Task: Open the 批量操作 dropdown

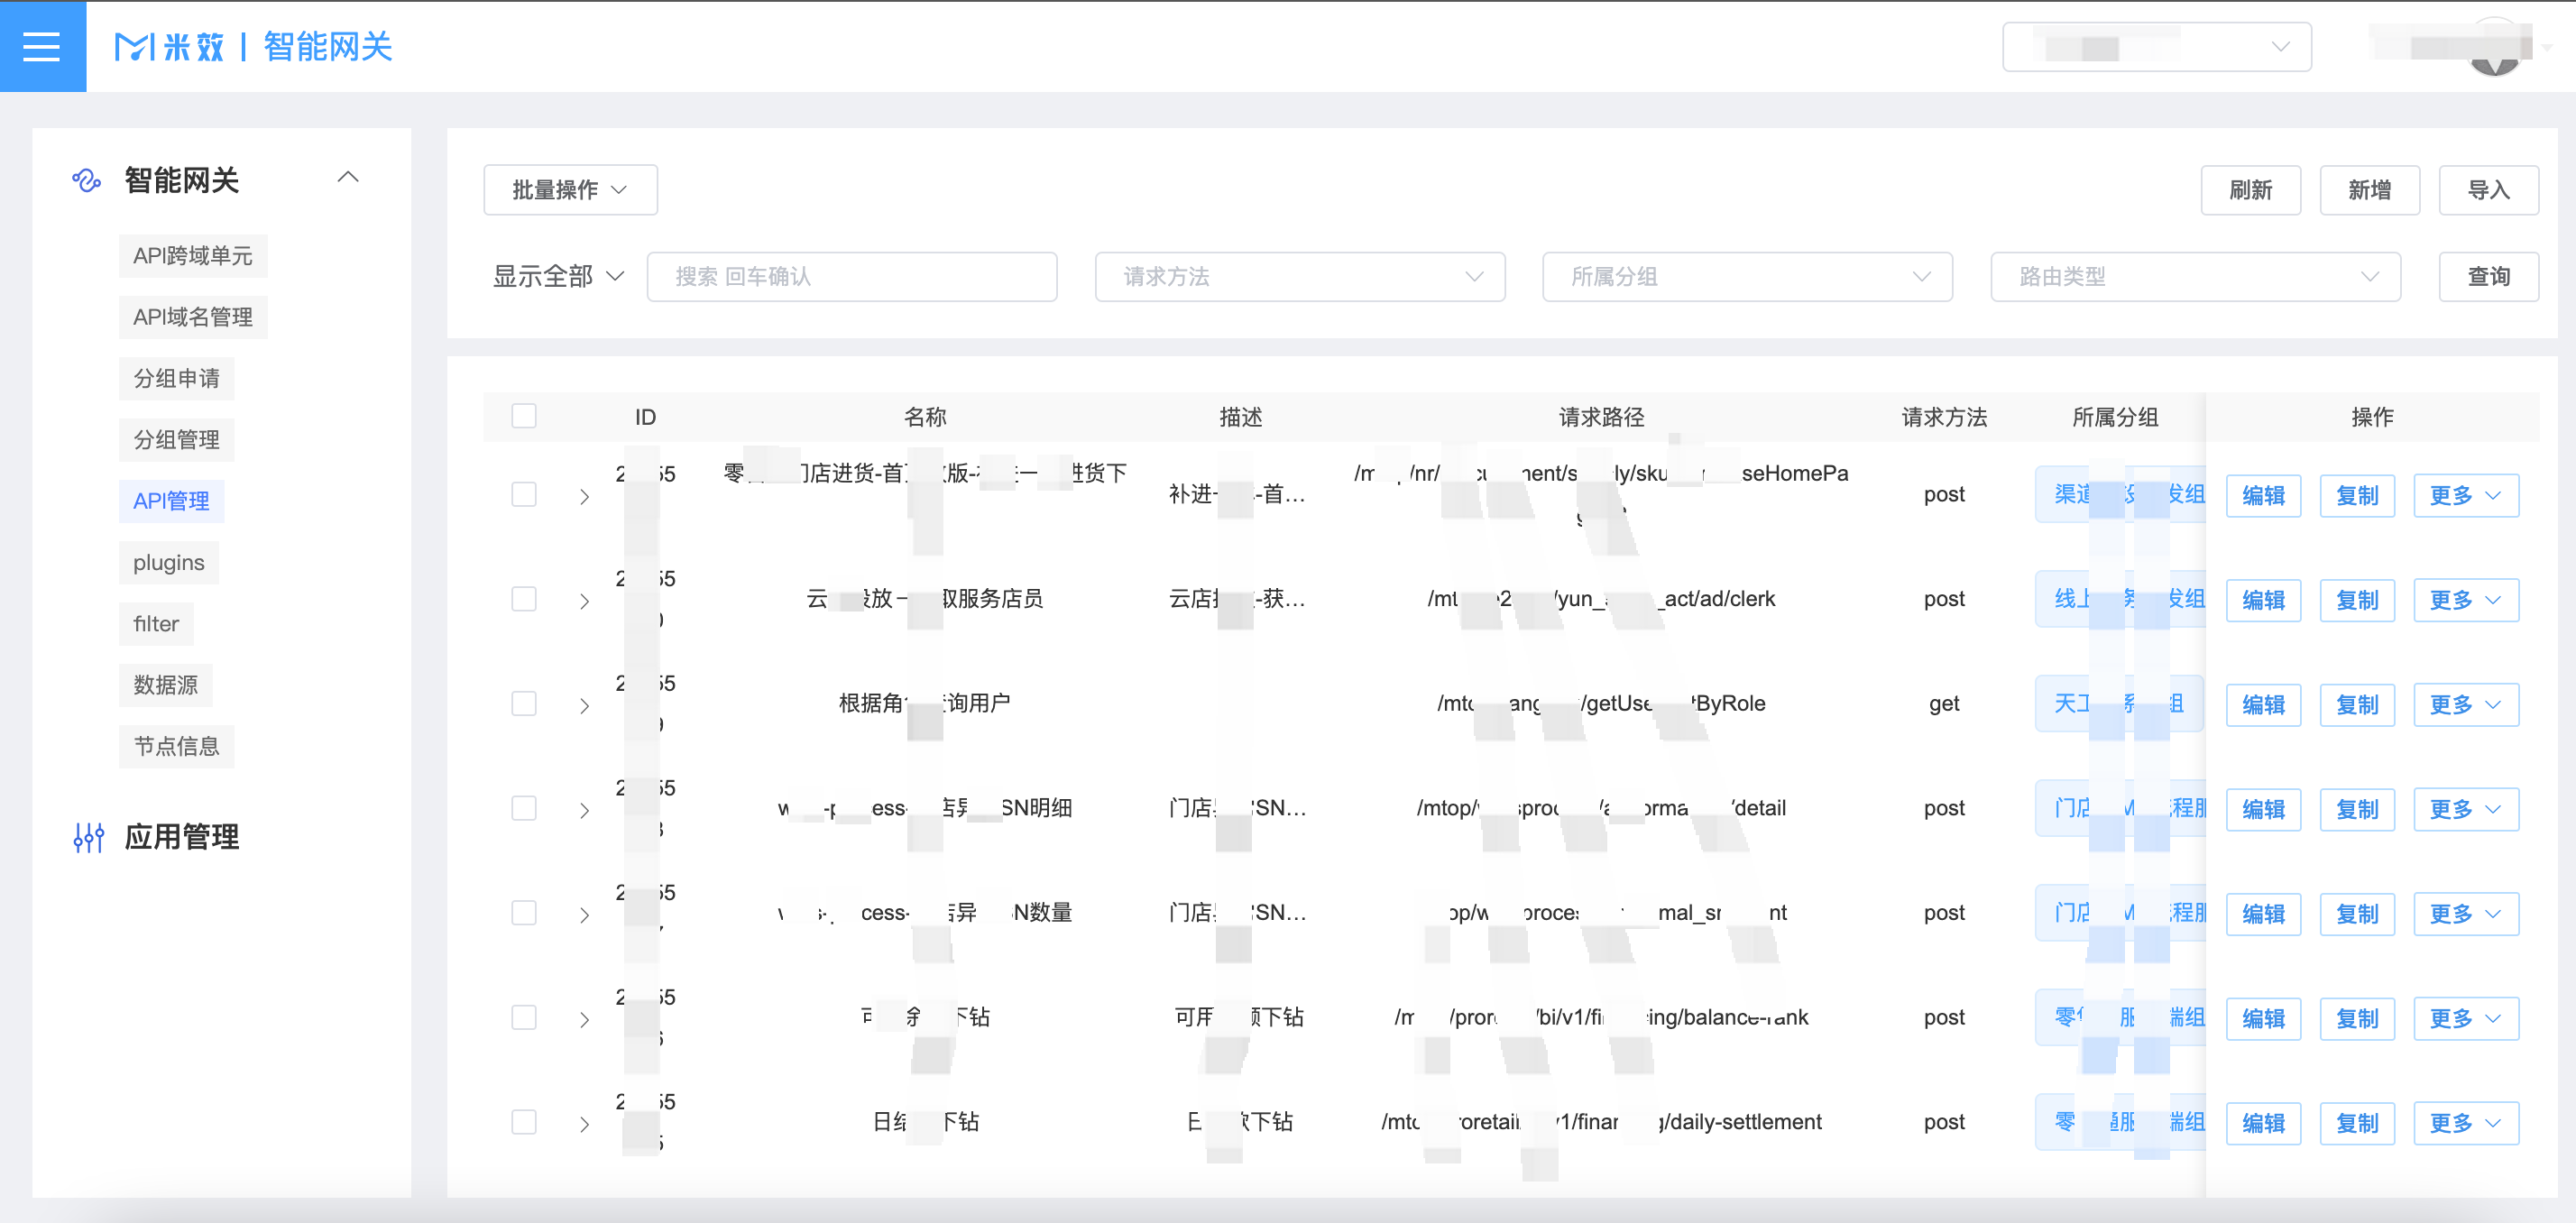Action: tap(570, 190)
